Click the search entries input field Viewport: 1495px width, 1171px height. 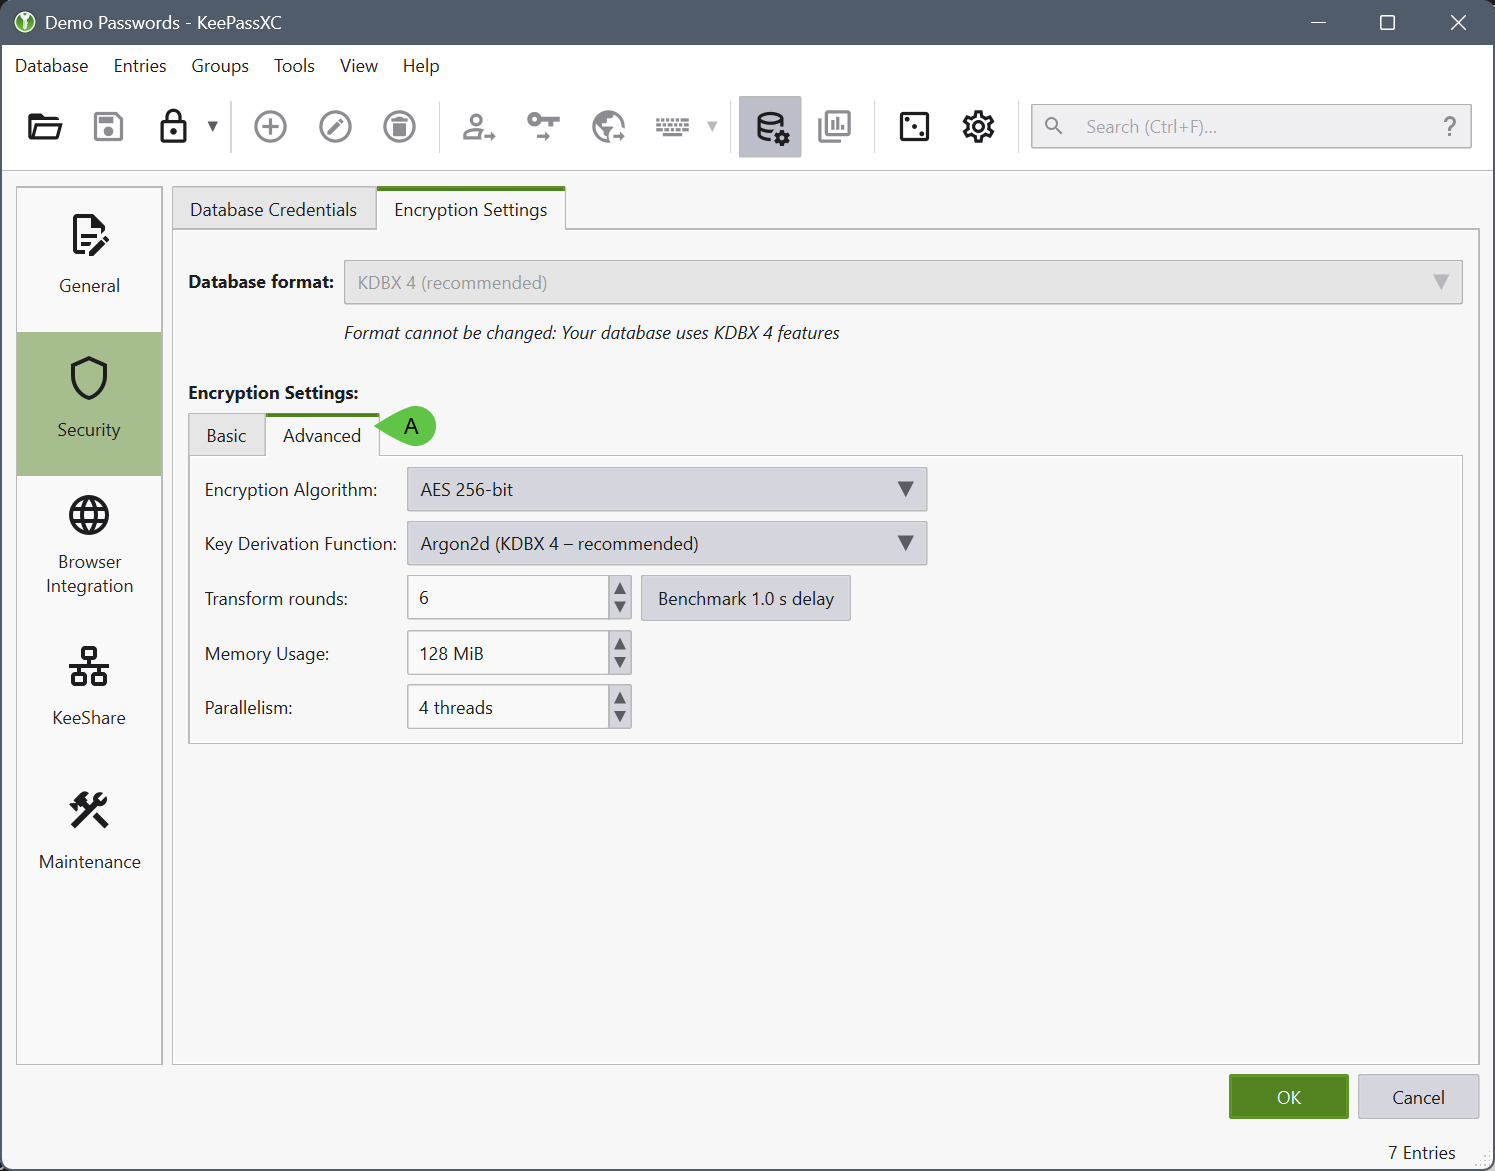(x=1250, y=127)
